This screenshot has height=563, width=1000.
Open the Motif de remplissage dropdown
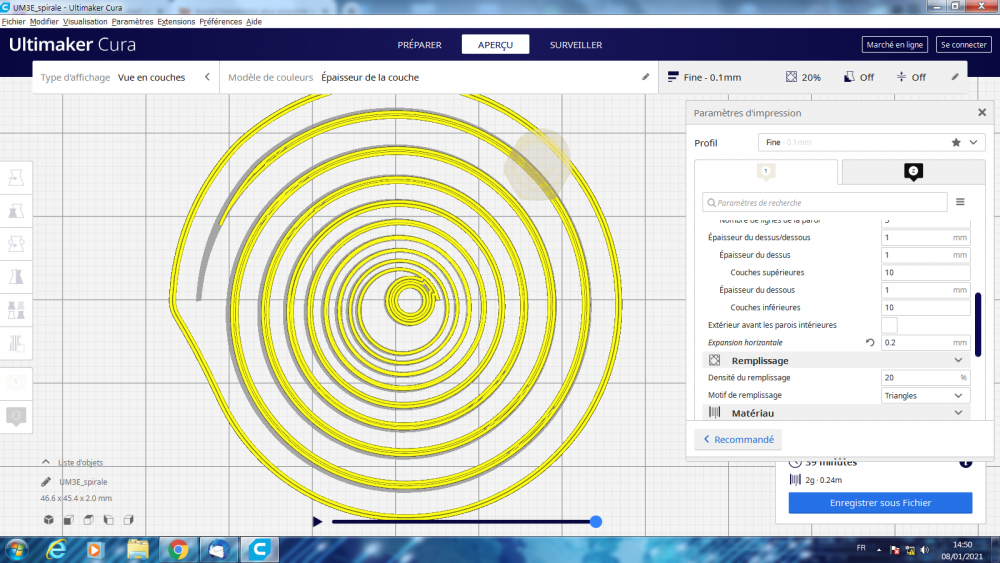click(925, 395)
